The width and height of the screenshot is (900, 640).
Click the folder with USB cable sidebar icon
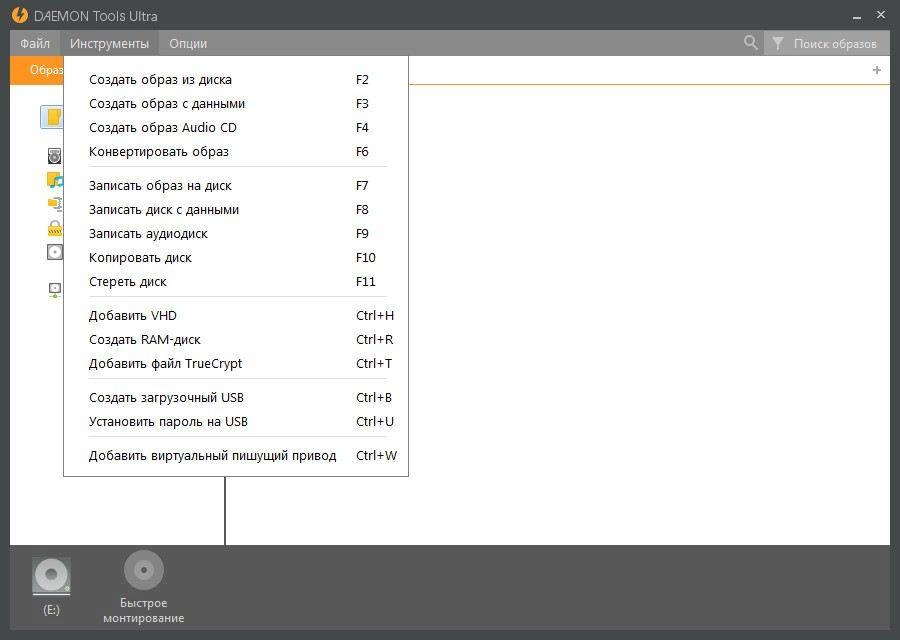(55, 204)
